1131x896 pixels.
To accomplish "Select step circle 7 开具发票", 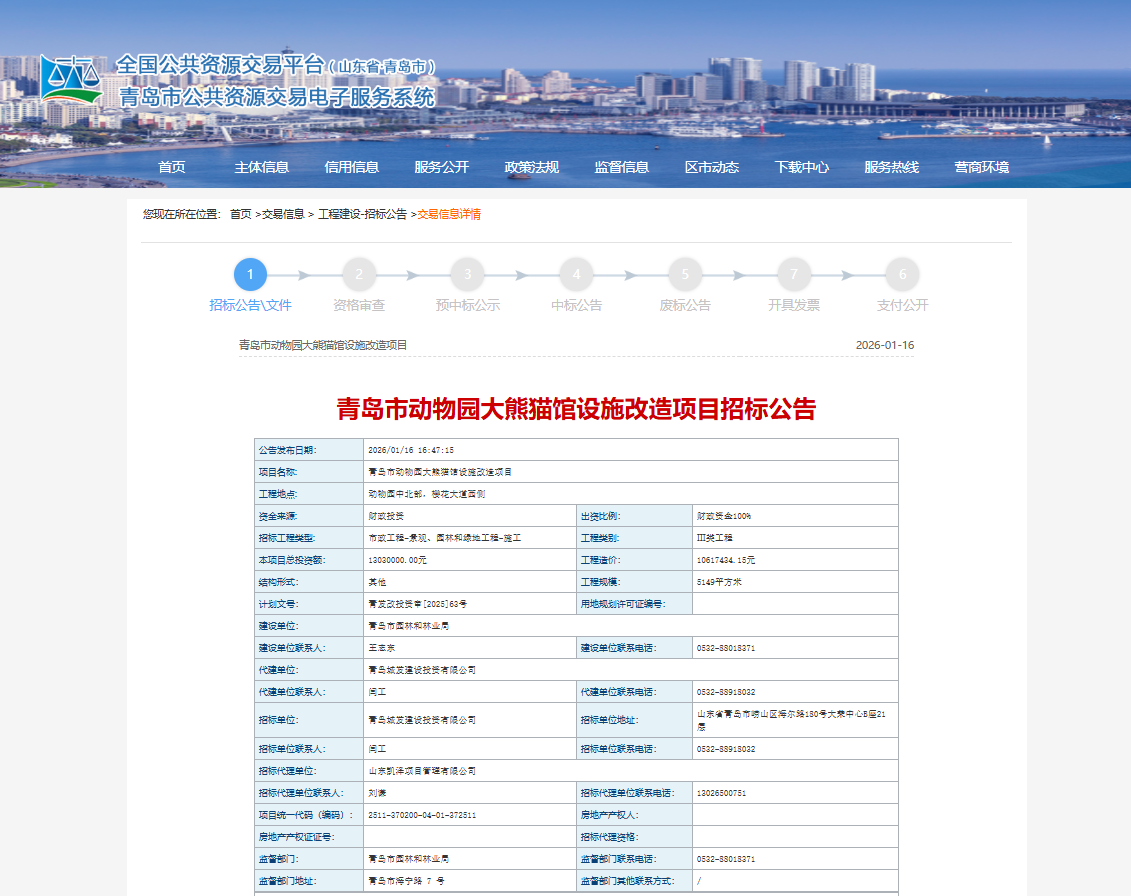I will pyautogui.click(x=794, y=274).
